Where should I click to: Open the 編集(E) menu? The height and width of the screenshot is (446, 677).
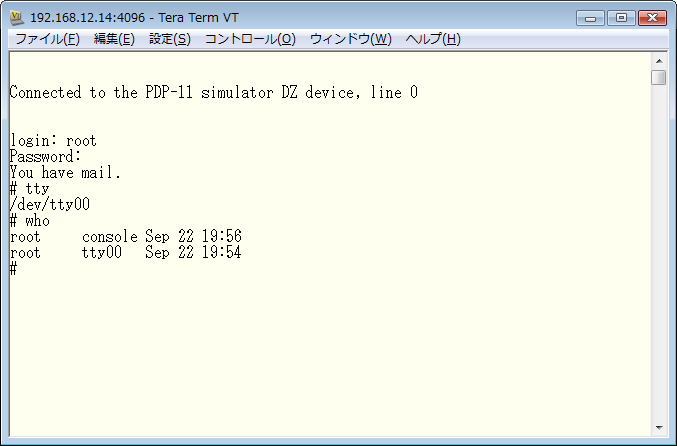click(x=114, y=39)
